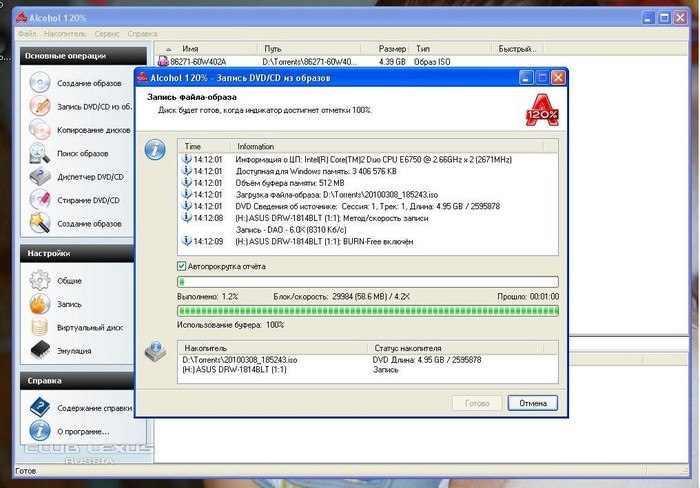Click the Стирание DVD/CD eraser icon
700x488 pixels.
tap(40, 200)
